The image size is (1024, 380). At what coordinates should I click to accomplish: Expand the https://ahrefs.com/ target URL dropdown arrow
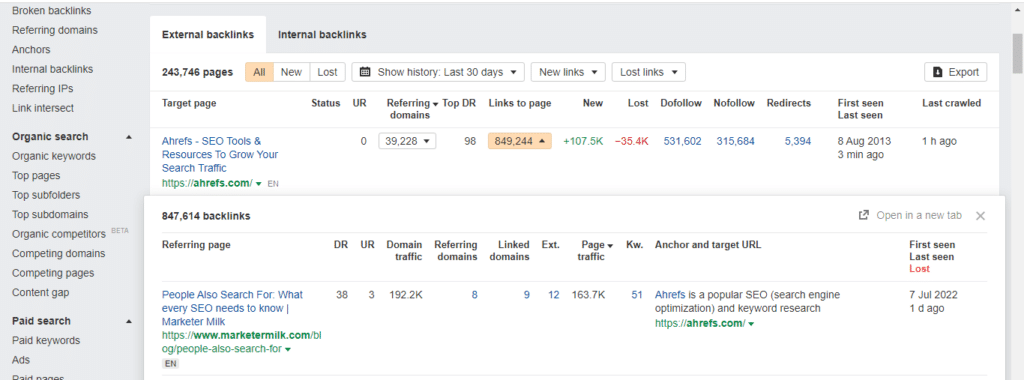coord(259,184)
